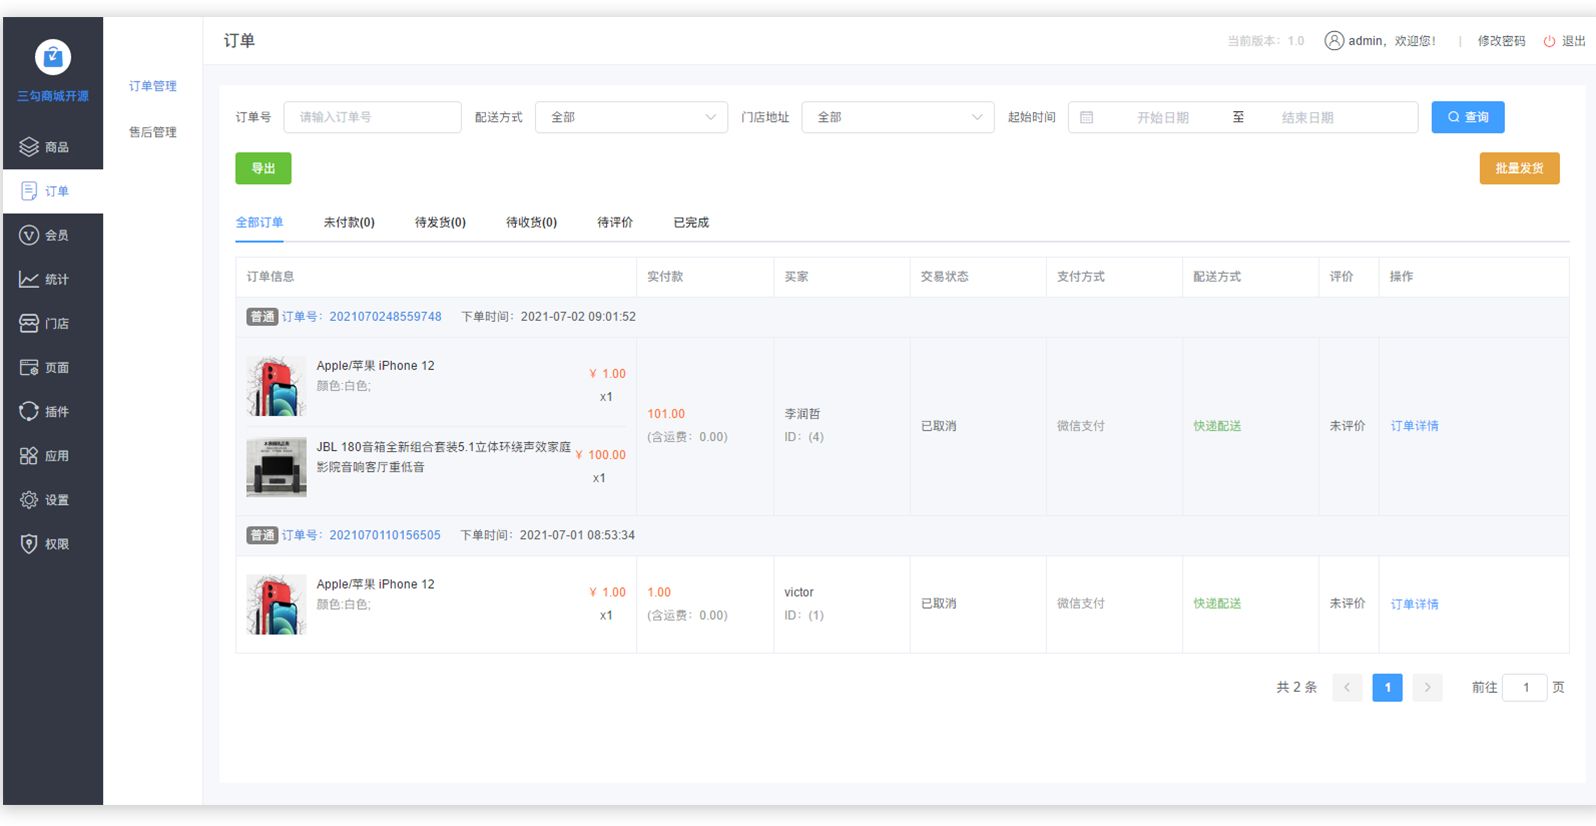Screen dimensions: 1596x826
Task: Open the 权限 permissions shield icon
Action: (29, 543)
